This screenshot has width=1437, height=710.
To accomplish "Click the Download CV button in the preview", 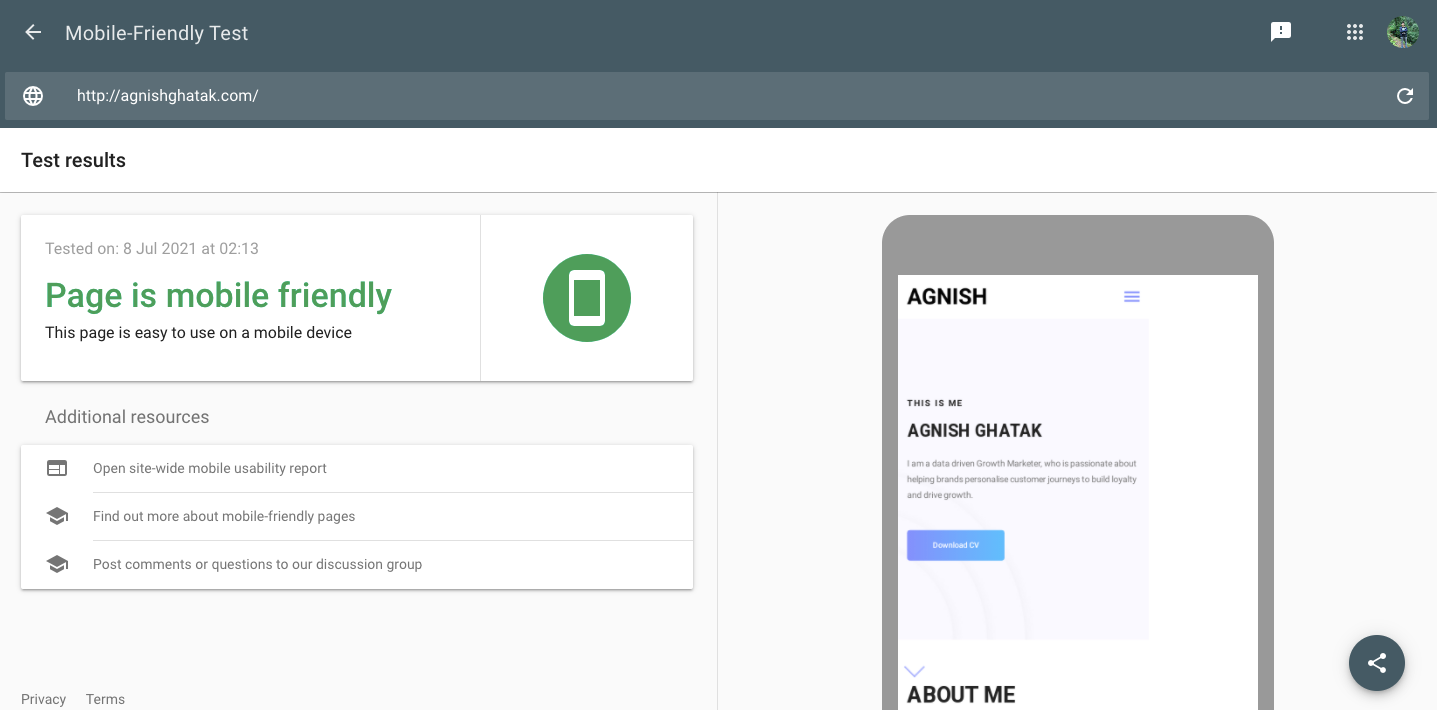I will pos(955,545).
